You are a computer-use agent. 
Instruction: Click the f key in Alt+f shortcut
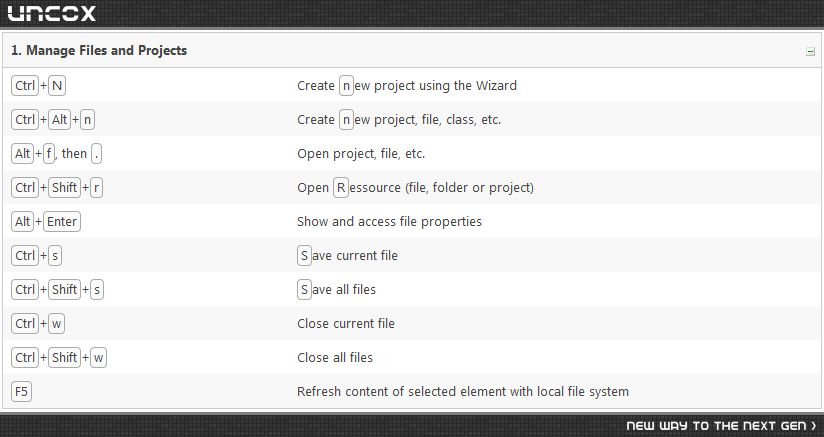click(49, 154)
